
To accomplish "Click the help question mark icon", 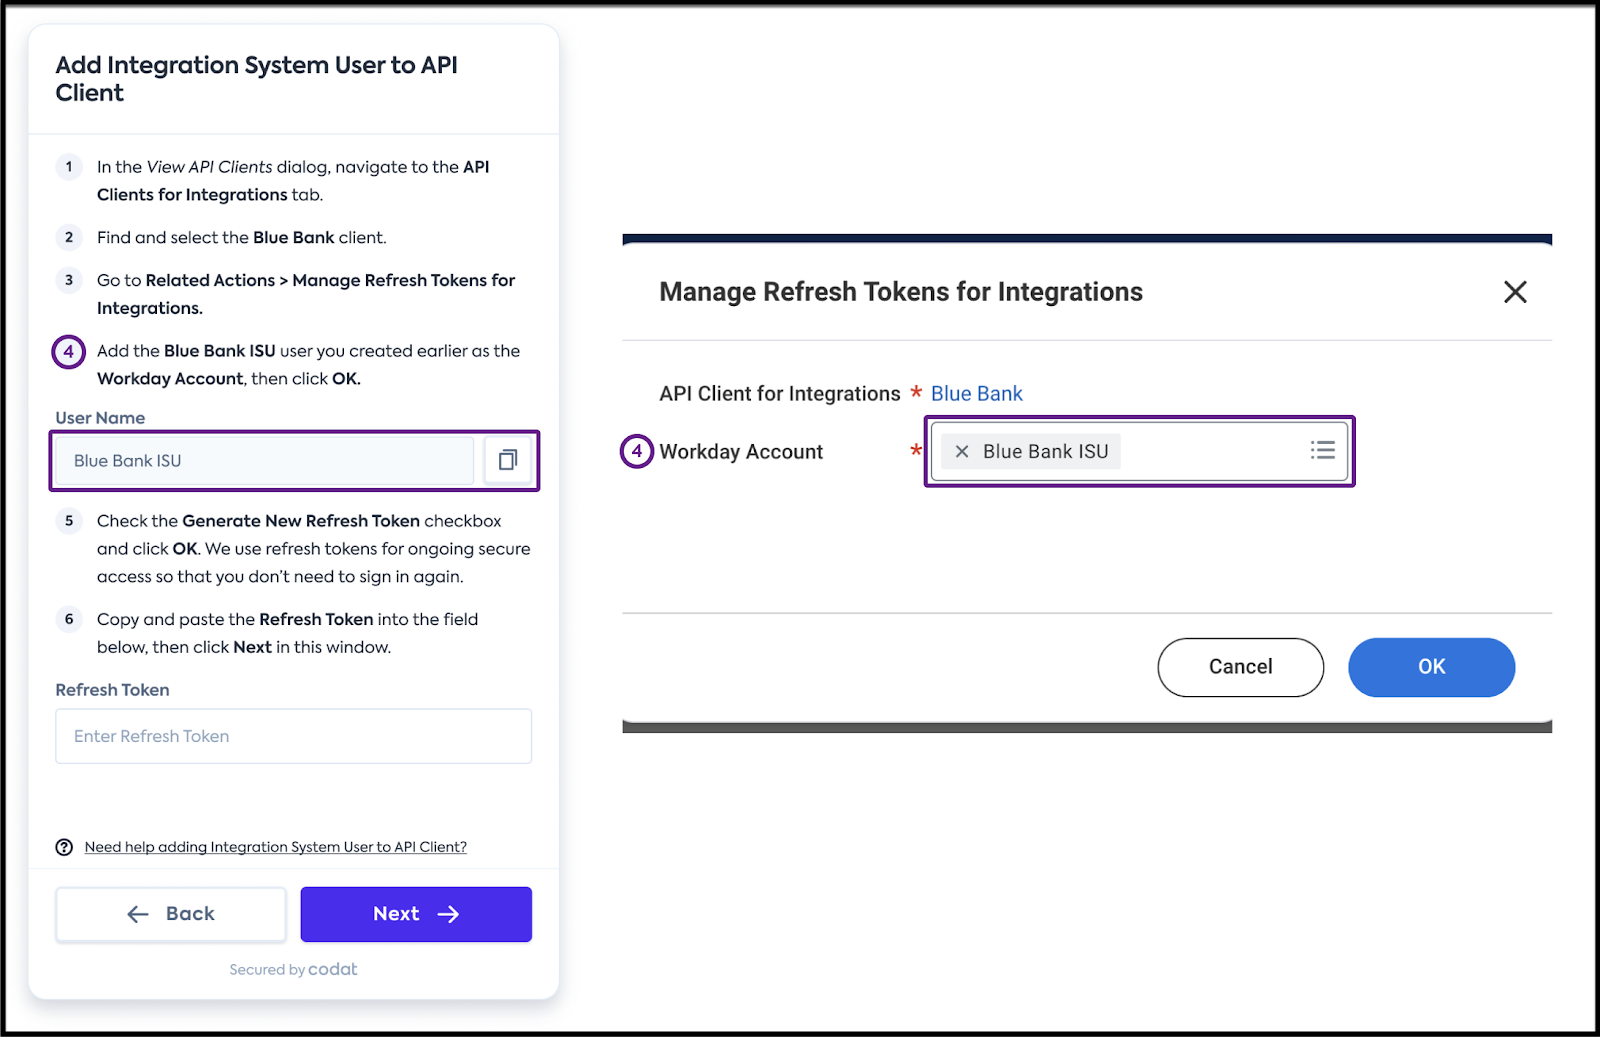I will 64,847.
